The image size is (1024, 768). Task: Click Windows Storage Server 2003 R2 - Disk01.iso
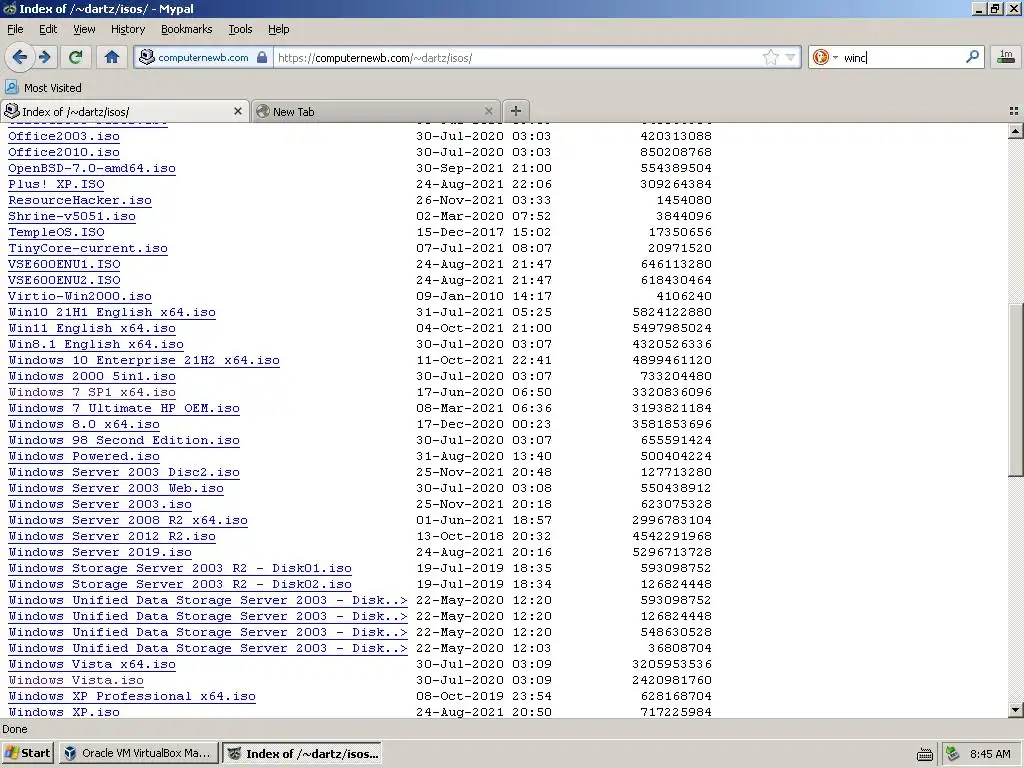[x=180, y=568]
